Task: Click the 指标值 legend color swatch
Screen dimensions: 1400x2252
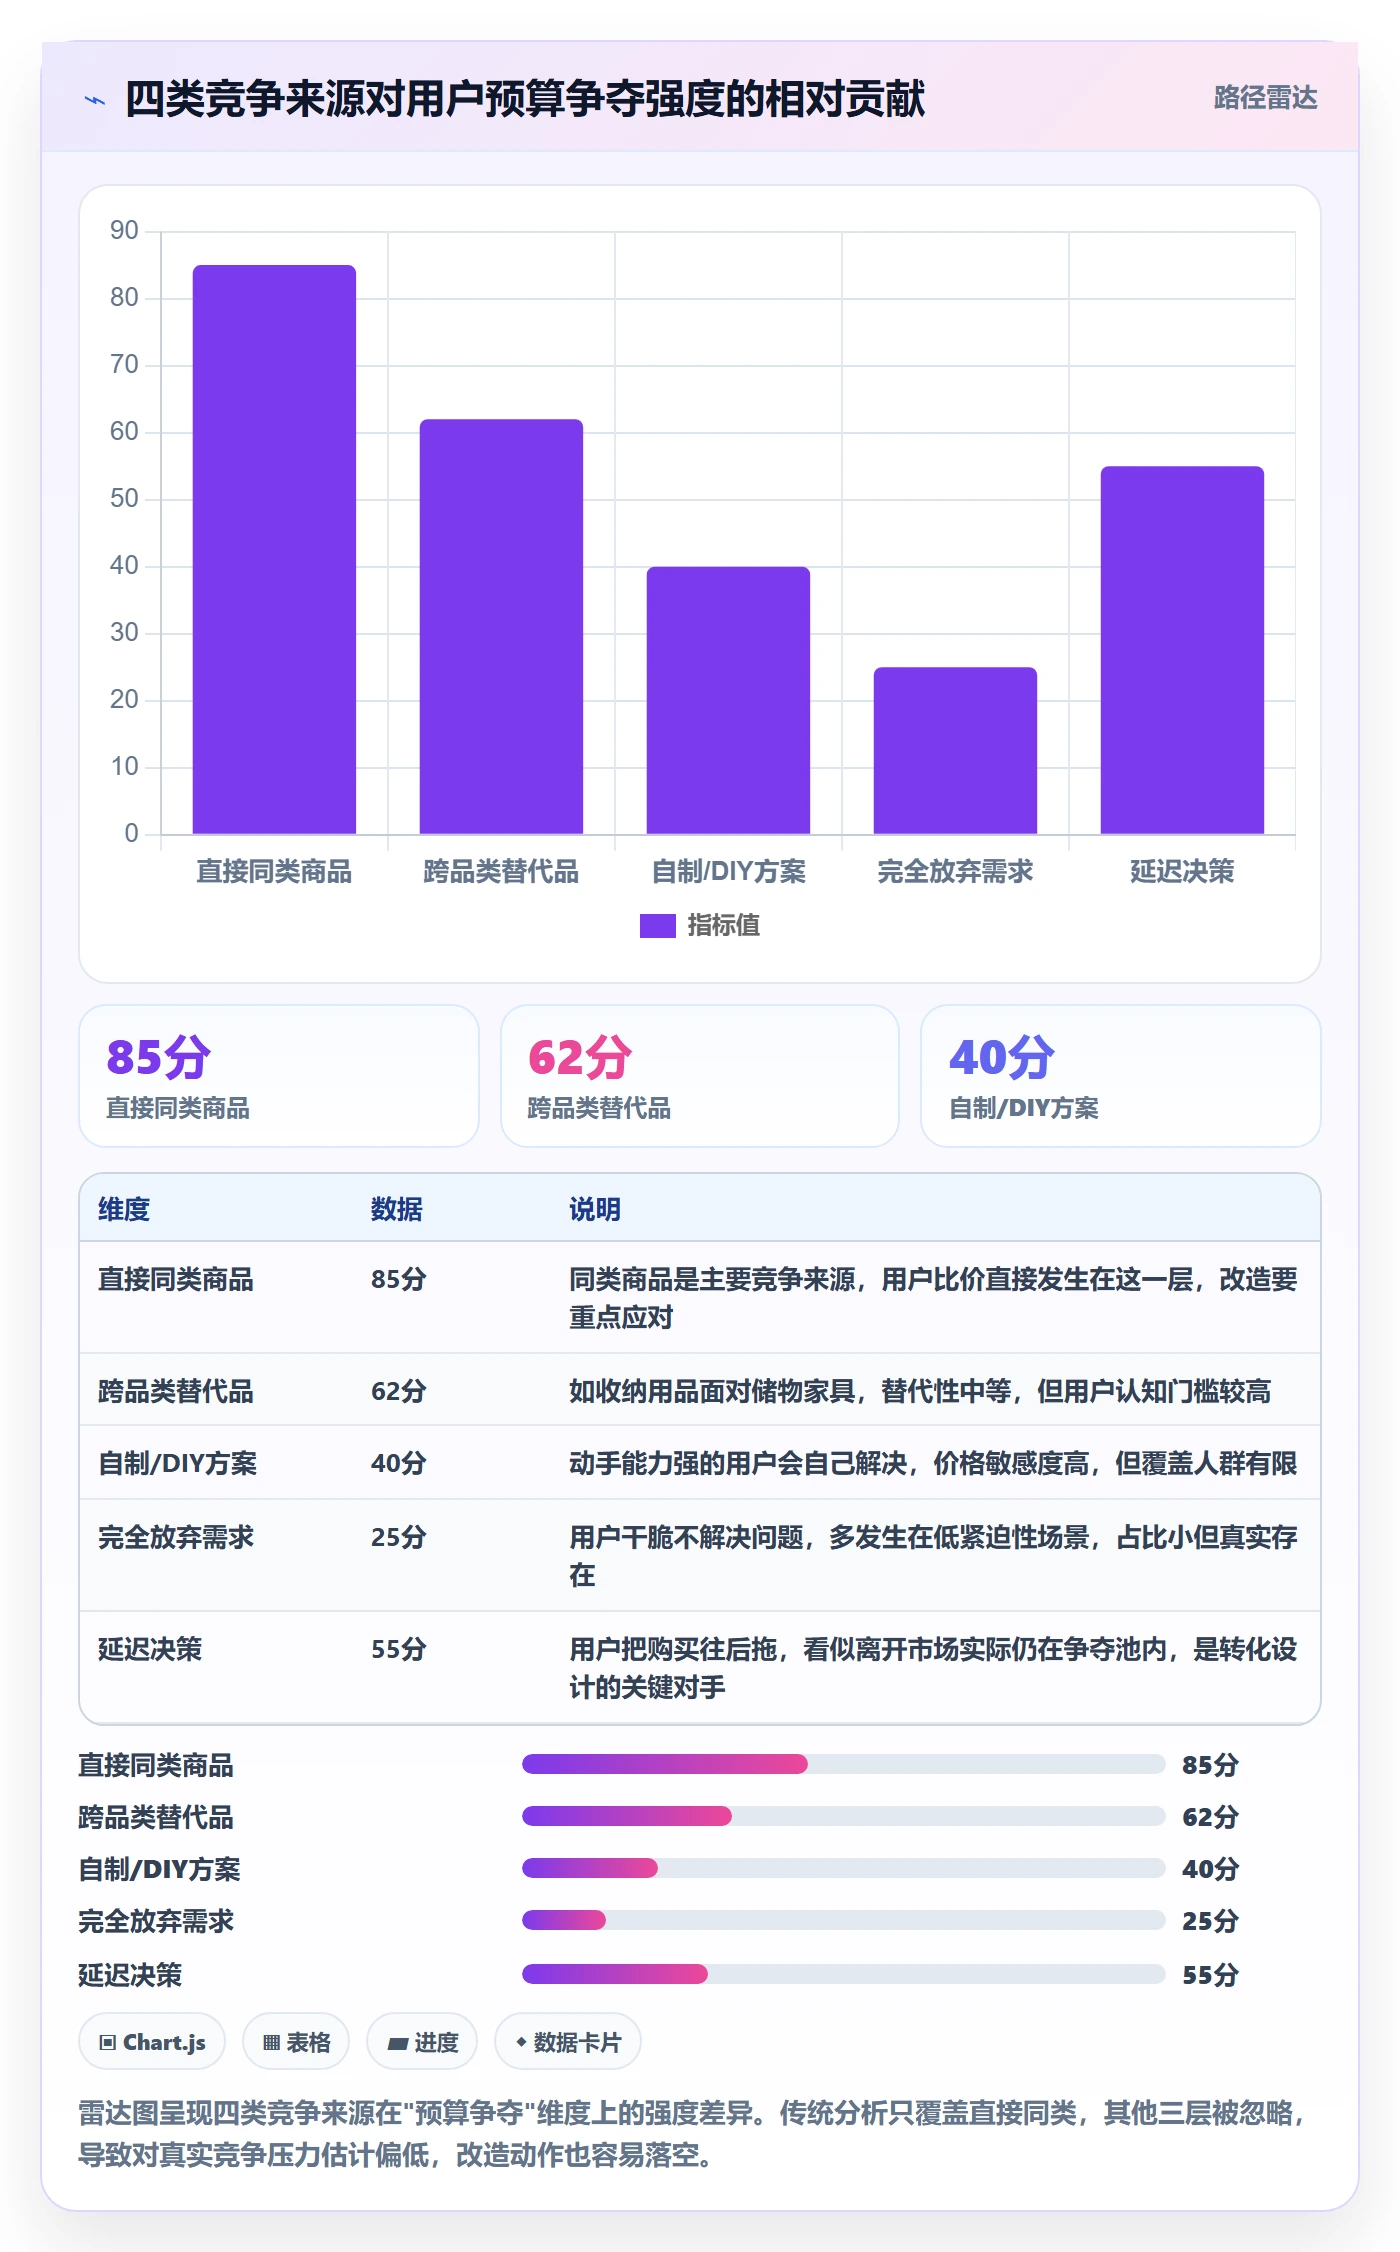Action: [x=657, y=926]
